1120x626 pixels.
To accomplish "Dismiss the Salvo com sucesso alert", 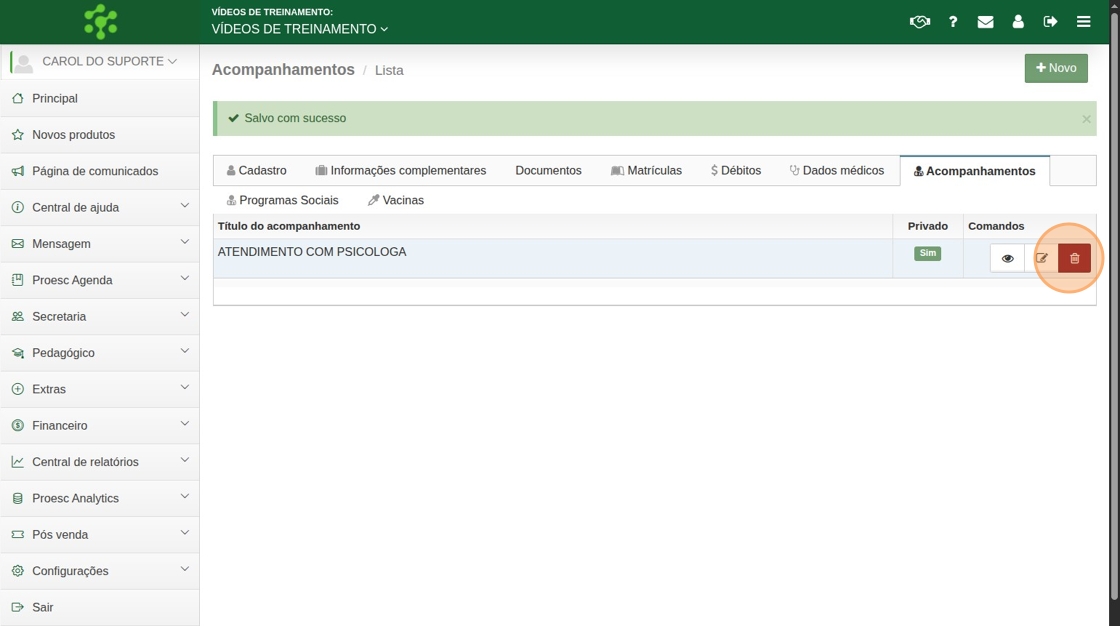I will click(1086, 119).
